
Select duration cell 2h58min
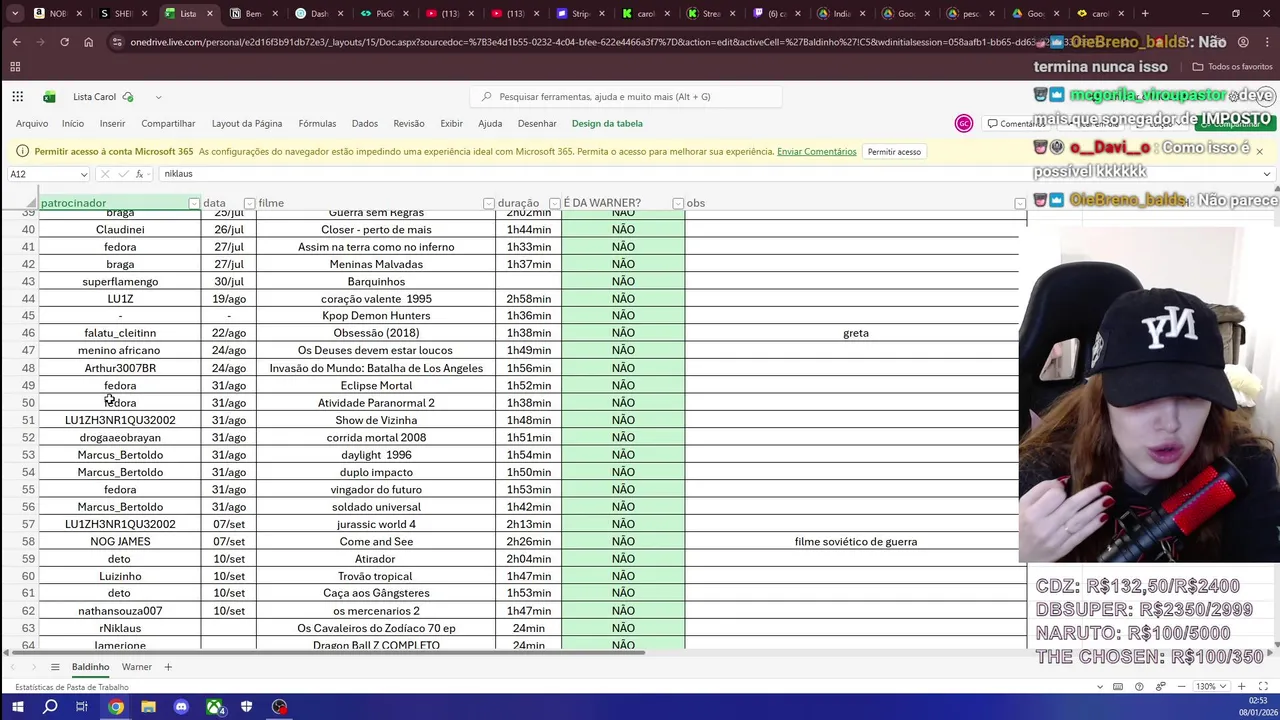click(529, 299)
